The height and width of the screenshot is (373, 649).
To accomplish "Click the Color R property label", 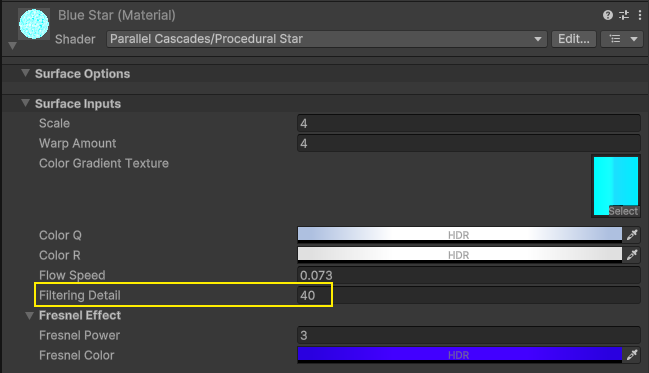I will [60, 255].
